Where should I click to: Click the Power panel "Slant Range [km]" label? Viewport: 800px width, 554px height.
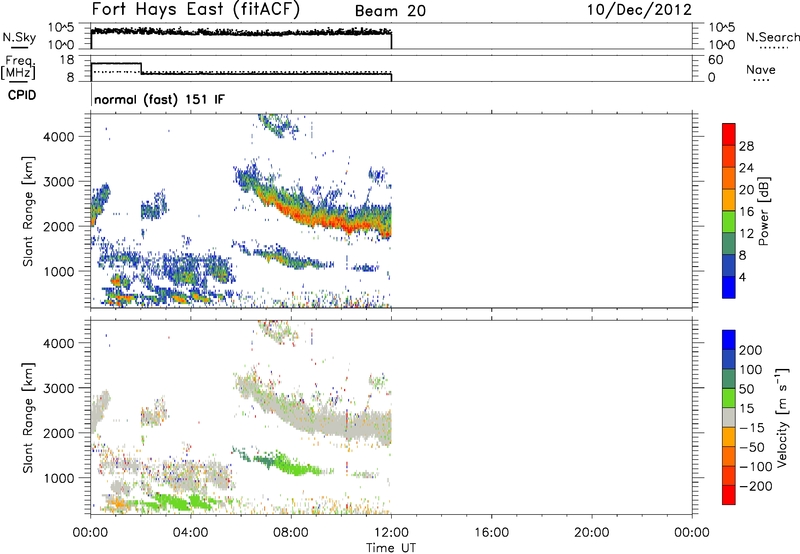click(x=28, y=211)
